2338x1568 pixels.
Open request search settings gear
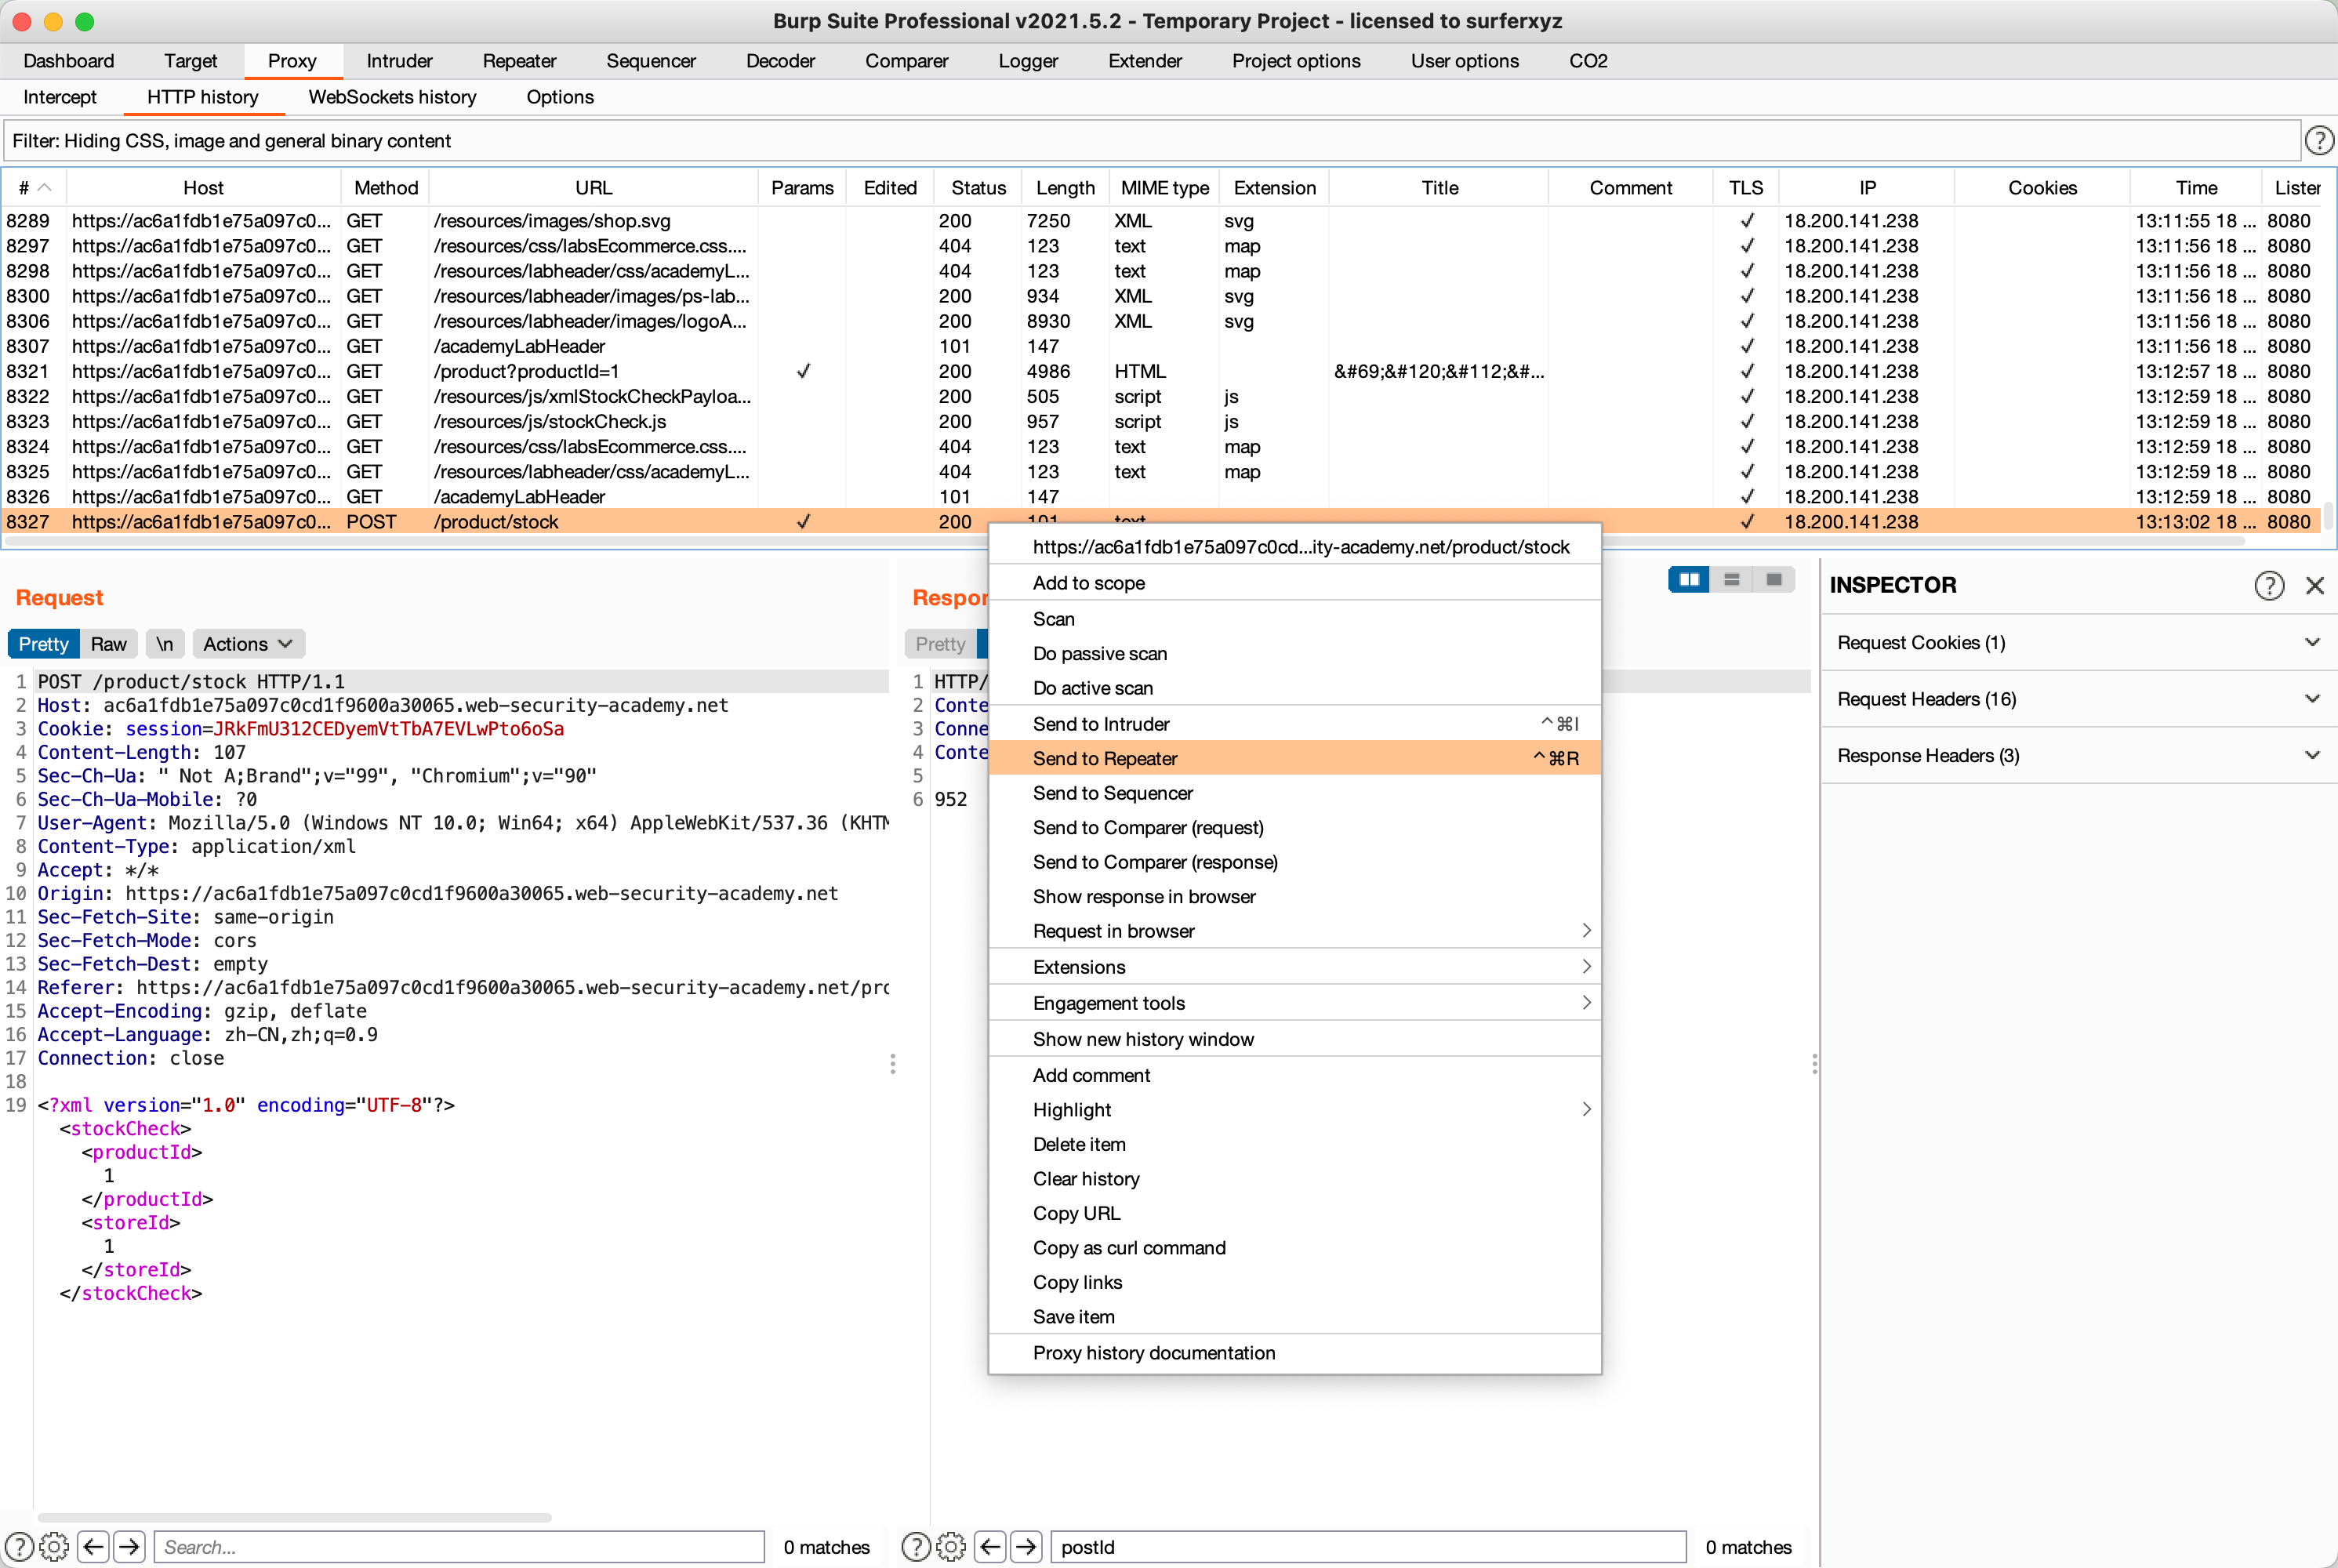pyautogui.click(x=54, y=1547)
